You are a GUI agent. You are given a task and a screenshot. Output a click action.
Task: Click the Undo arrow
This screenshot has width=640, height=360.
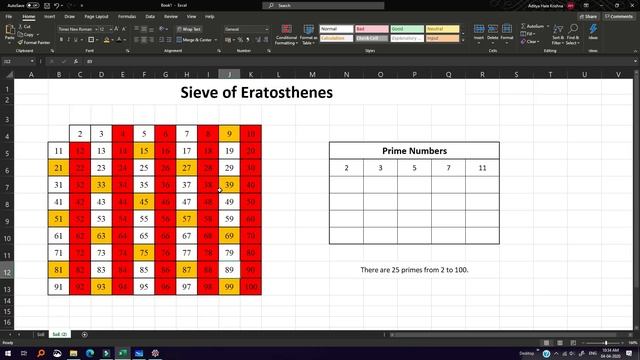[57, 6]
